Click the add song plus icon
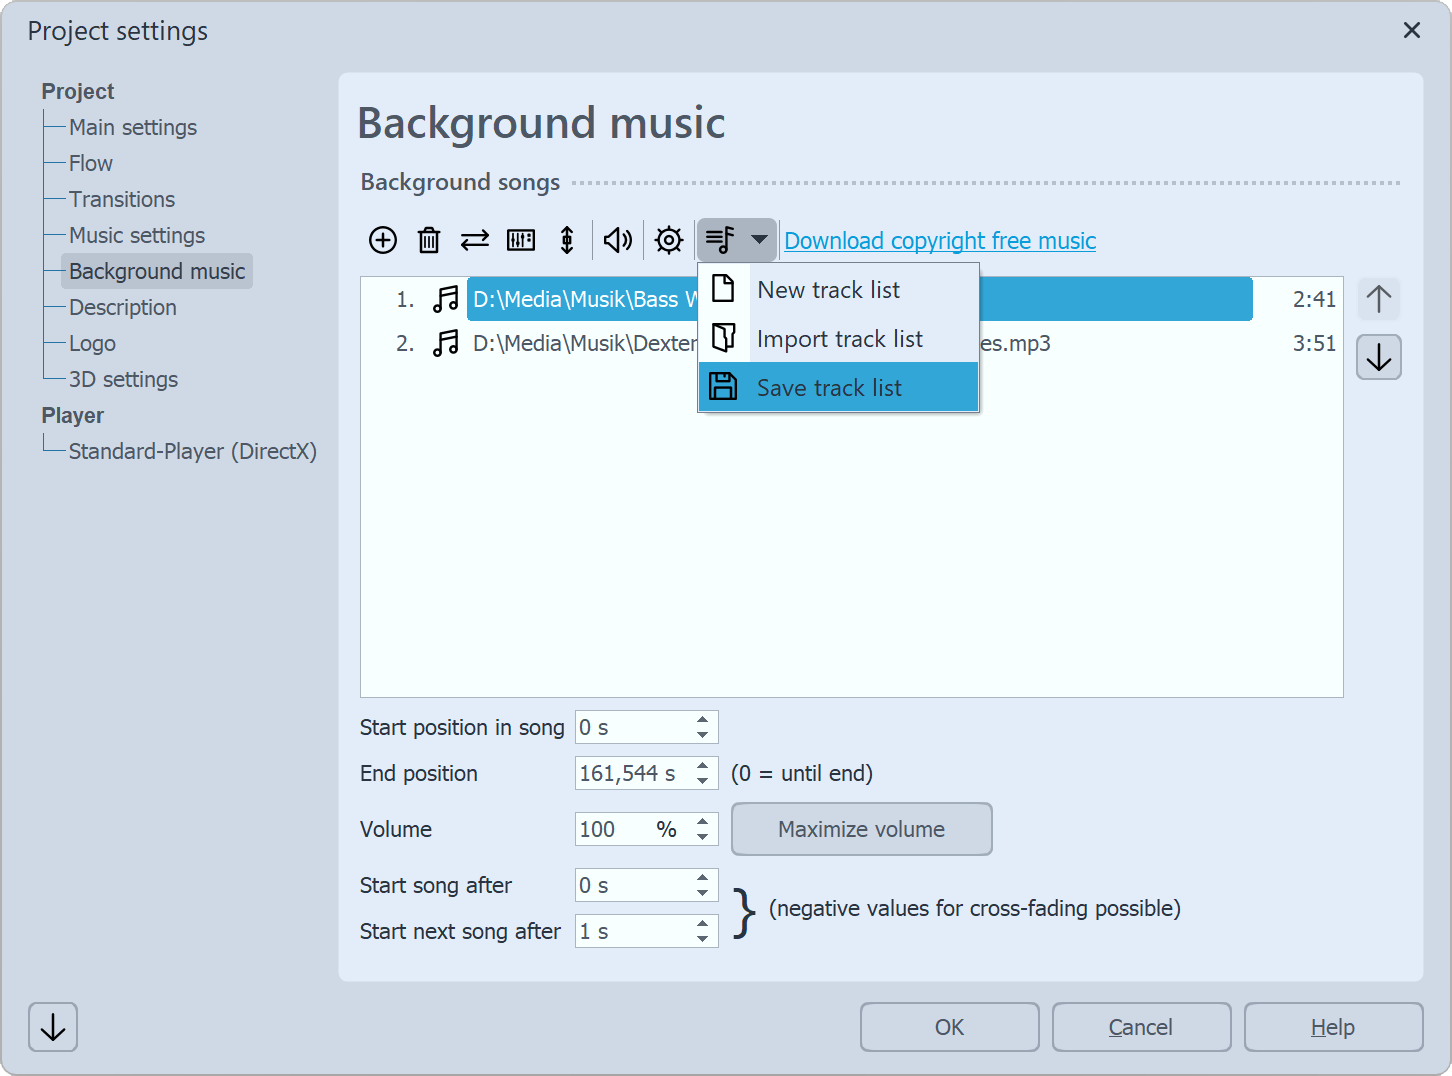This screenshot has width=1452, height=1076. coord(383,240)
